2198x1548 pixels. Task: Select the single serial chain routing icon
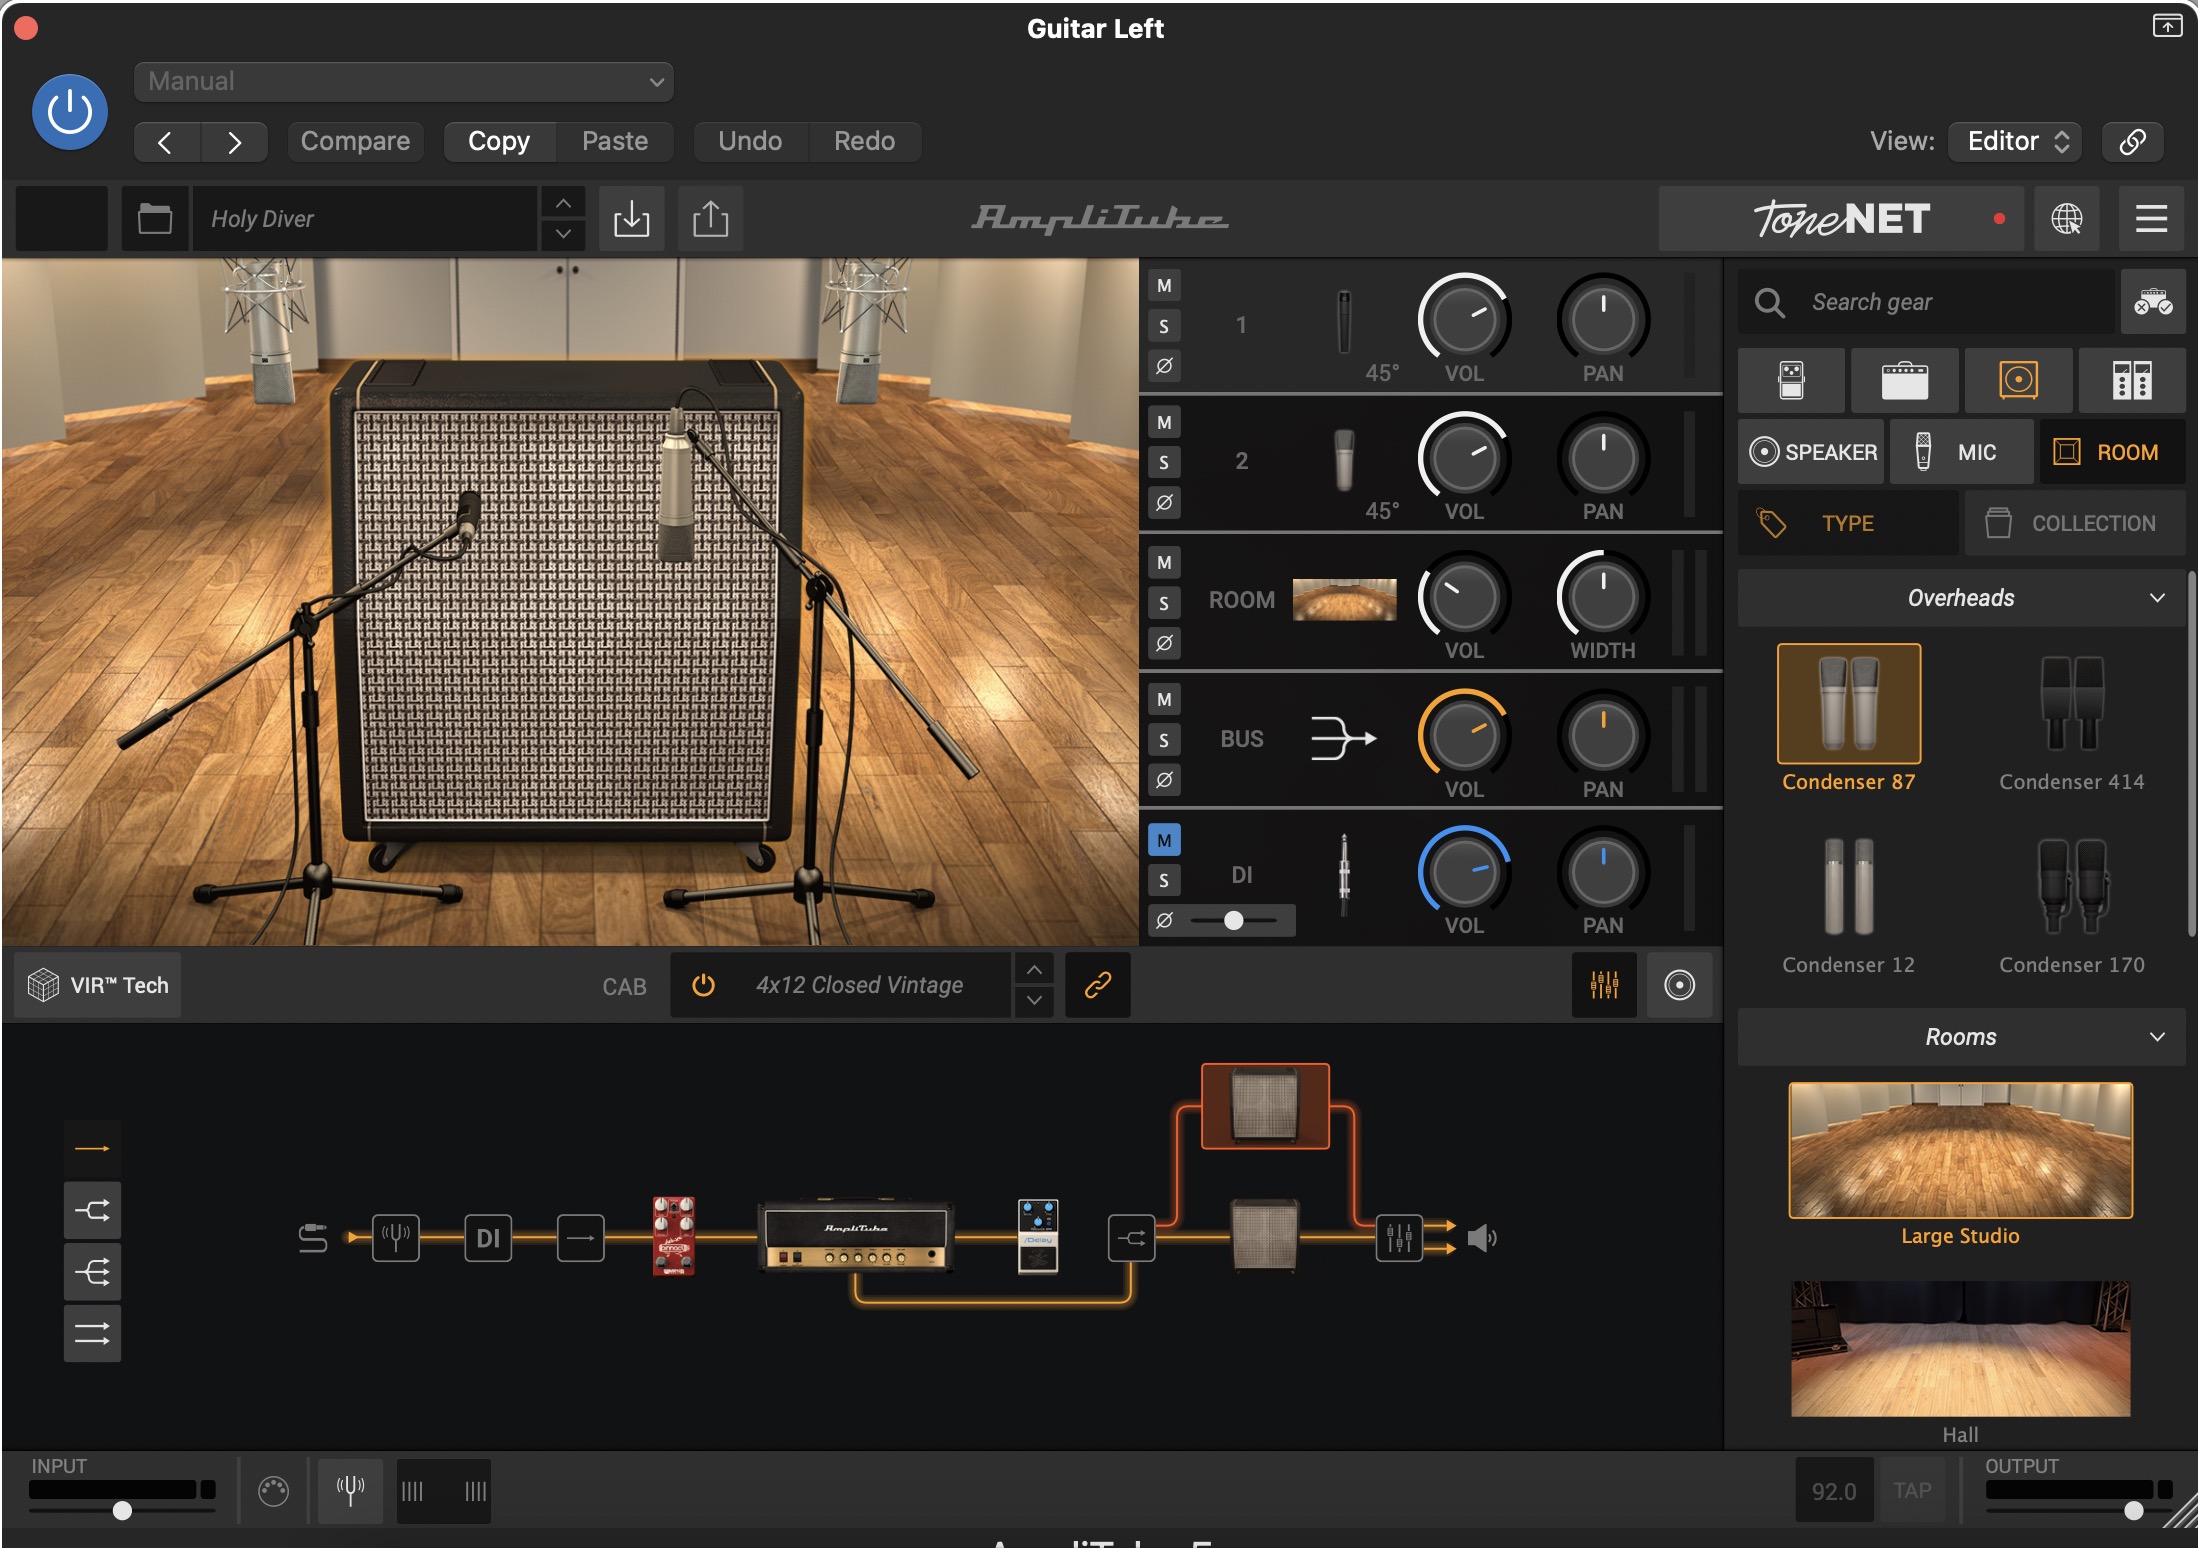pos(92,1149)
